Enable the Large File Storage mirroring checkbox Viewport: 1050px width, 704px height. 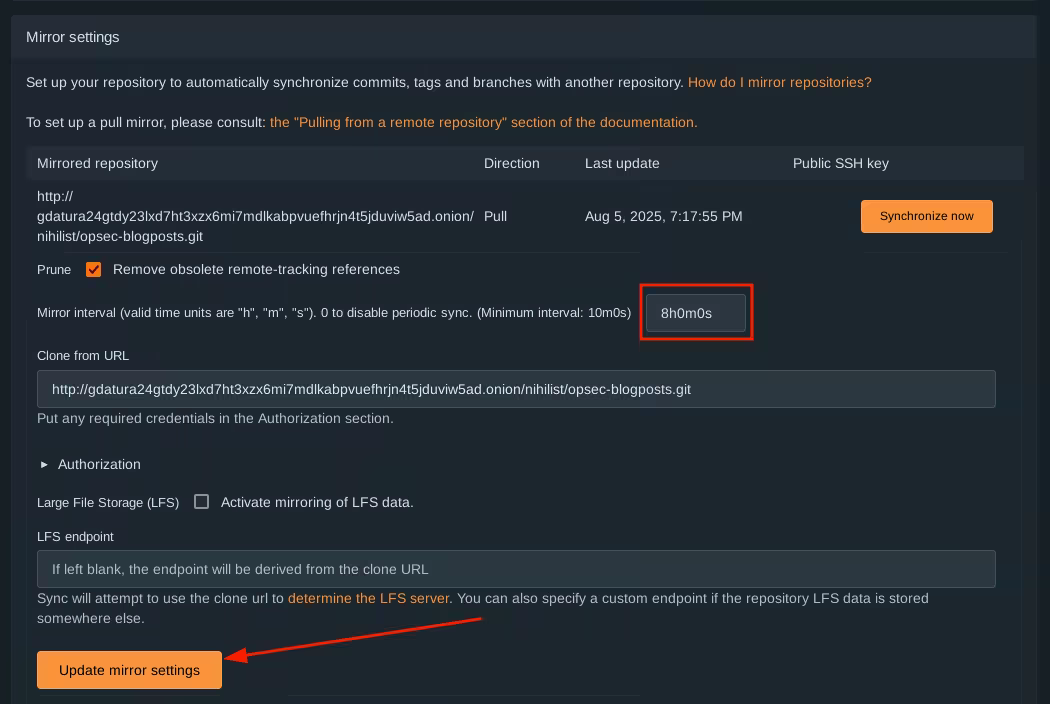point(201,502)
